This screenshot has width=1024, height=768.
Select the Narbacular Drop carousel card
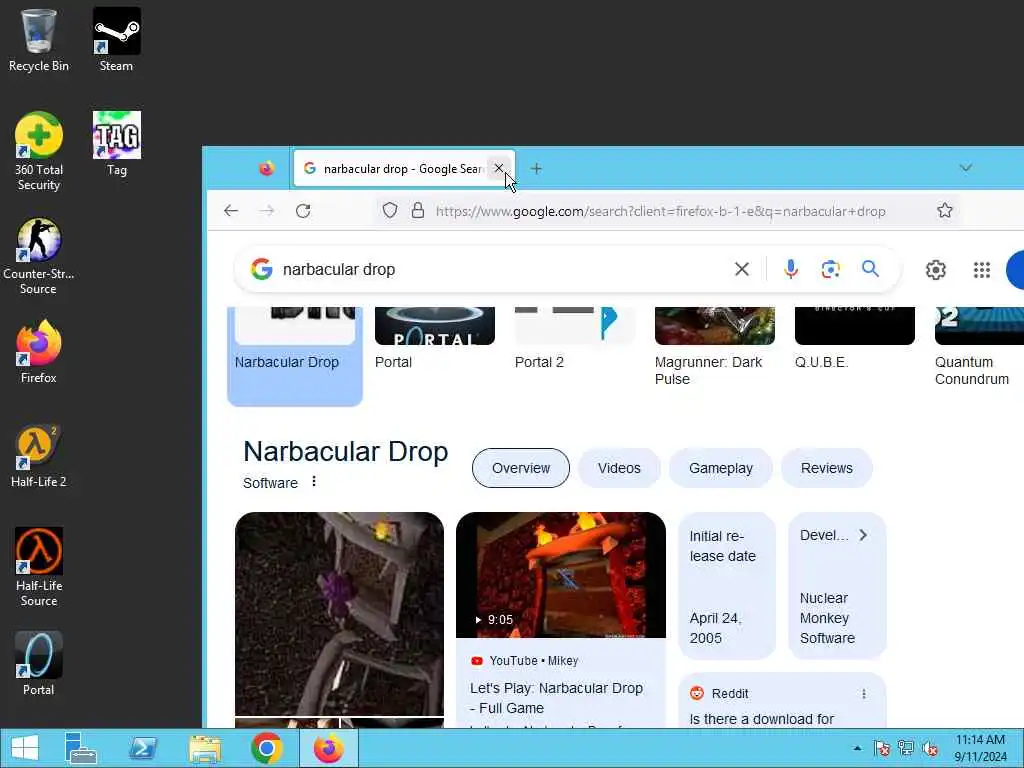[295, 356]
